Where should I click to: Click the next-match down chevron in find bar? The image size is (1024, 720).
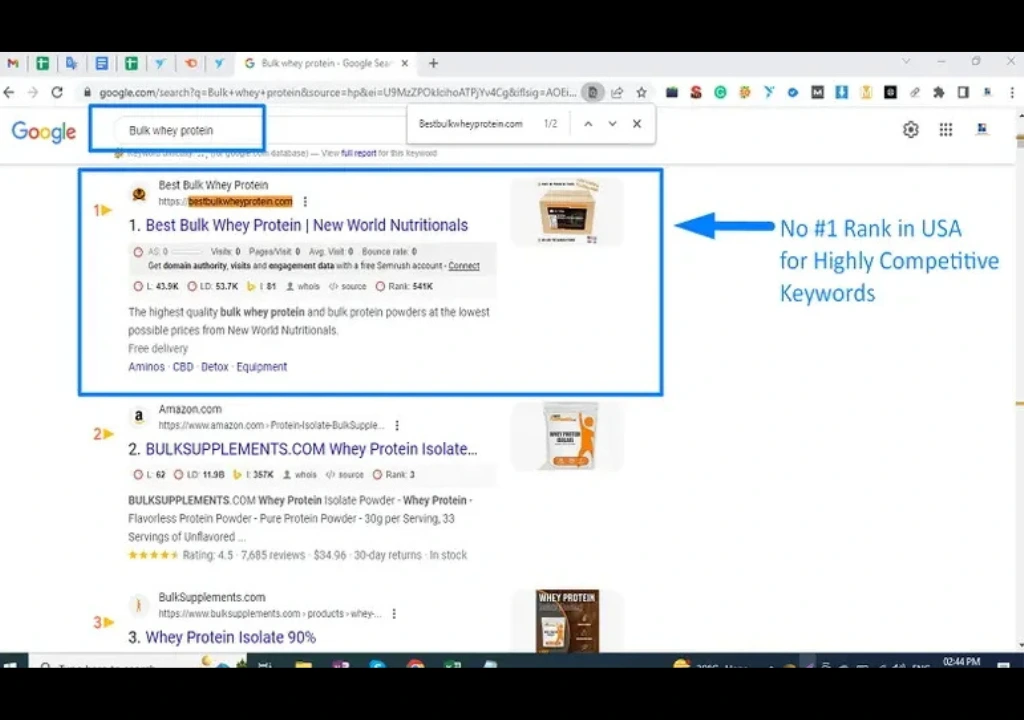tap(611, 124)
